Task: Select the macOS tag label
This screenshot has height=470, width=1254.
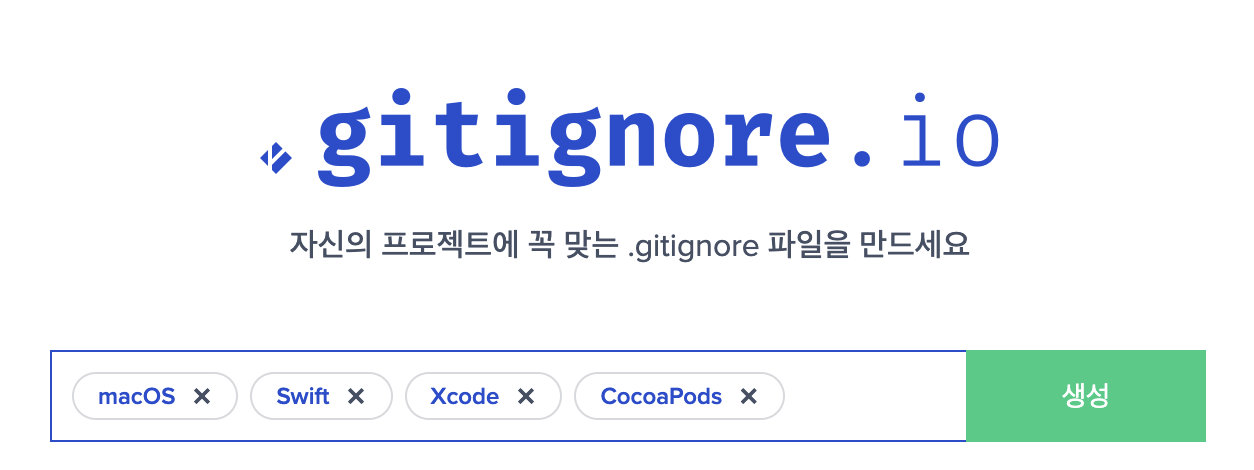Action: click(137, 397)
